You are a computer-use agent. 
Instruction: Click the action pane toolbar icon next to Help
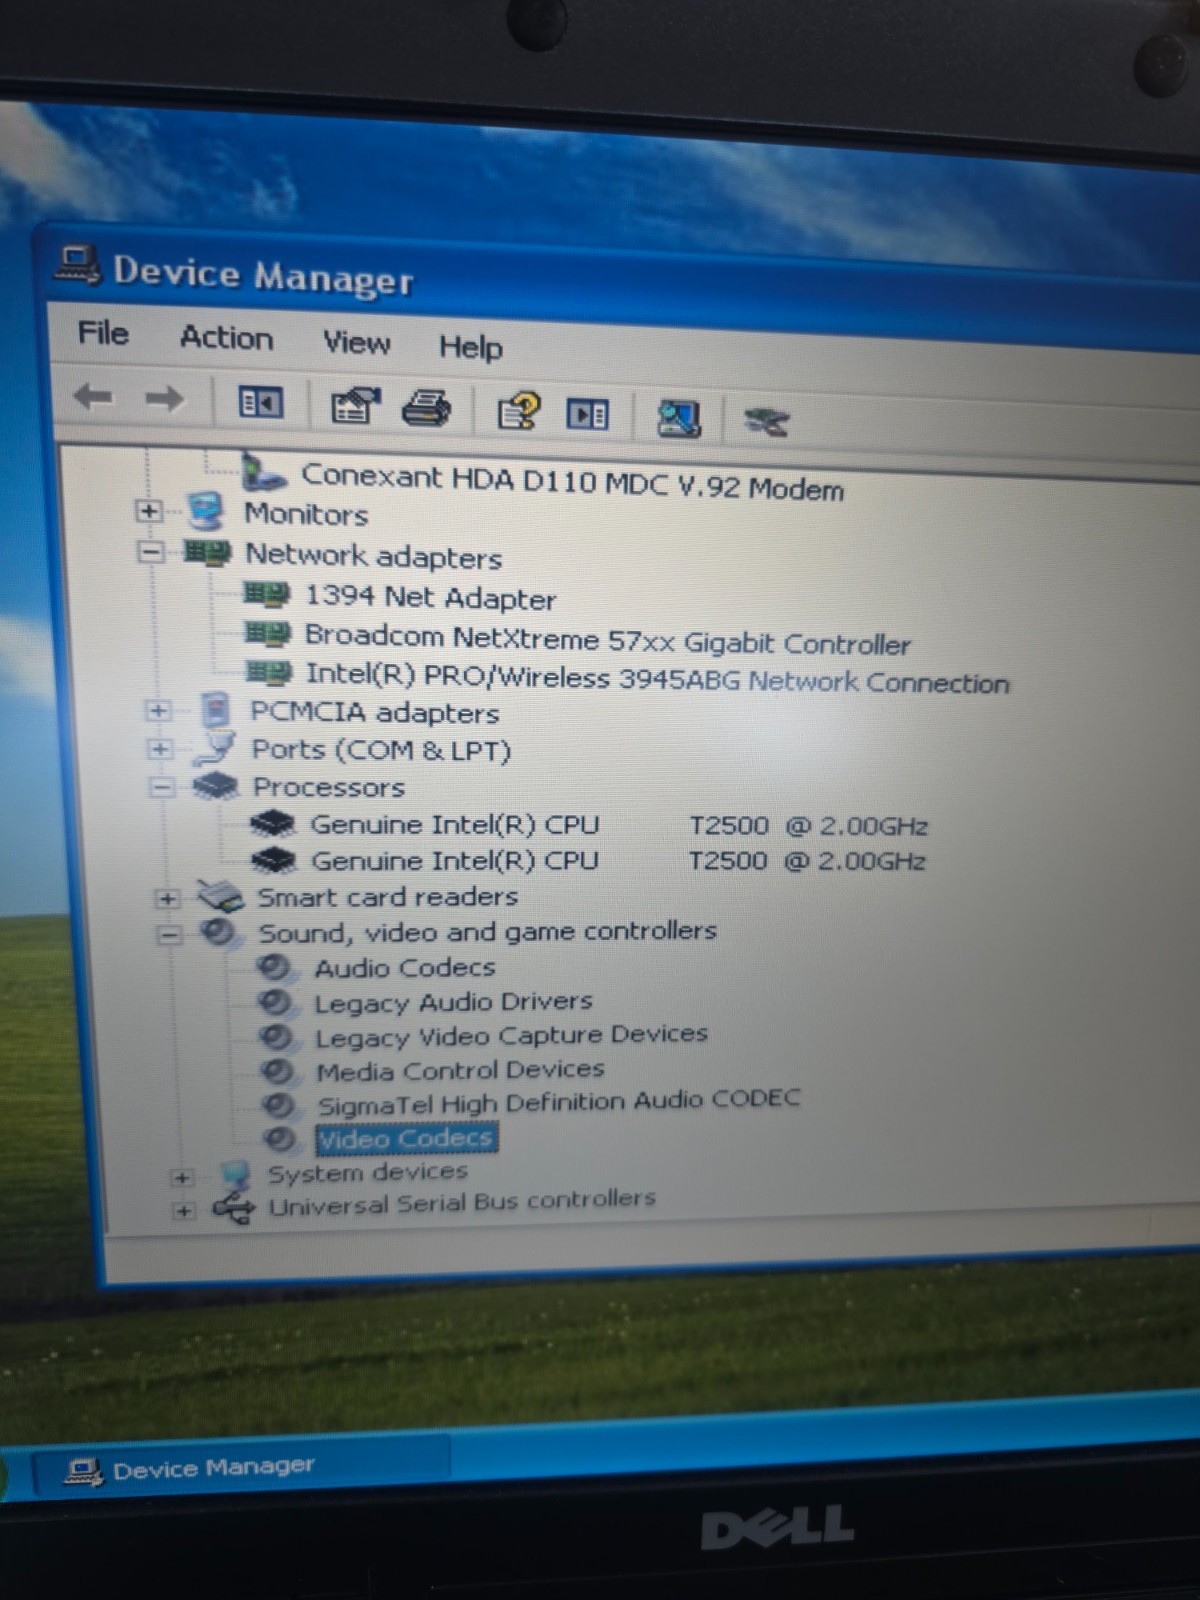pyautogui.click(x=588, y=414)
